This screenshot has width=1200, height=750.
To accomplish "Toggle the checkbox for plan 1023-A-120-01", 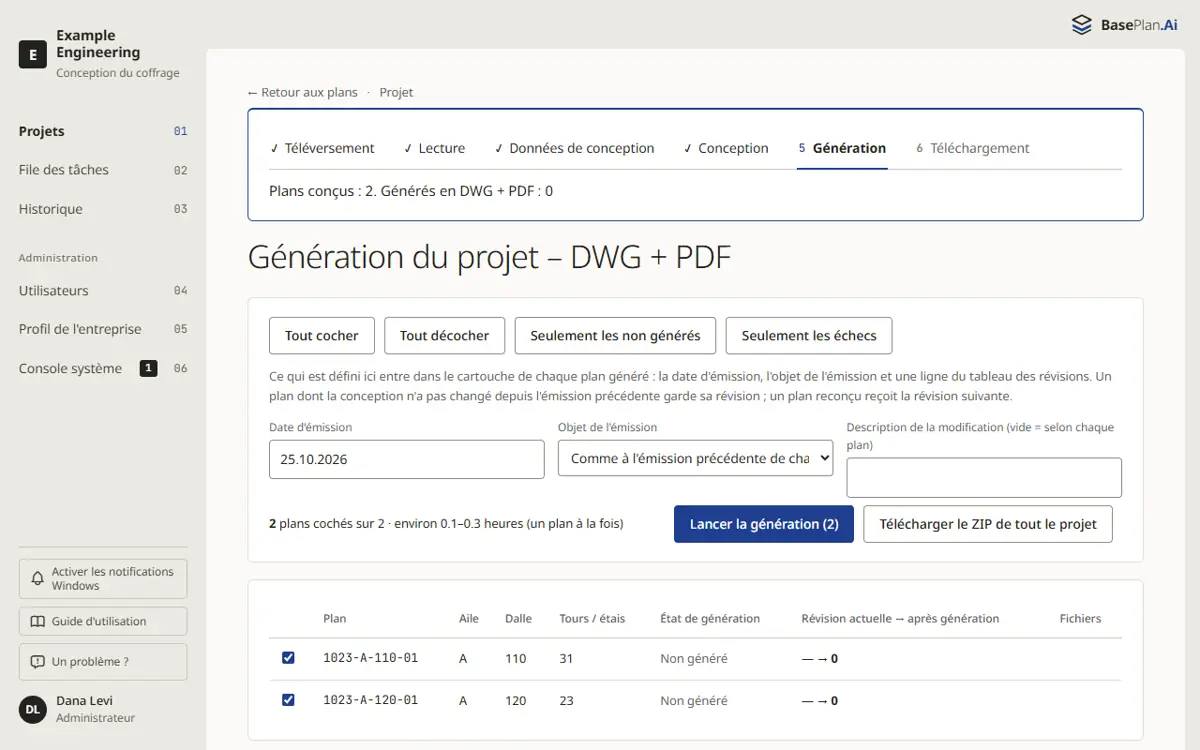I will (288, 700).
